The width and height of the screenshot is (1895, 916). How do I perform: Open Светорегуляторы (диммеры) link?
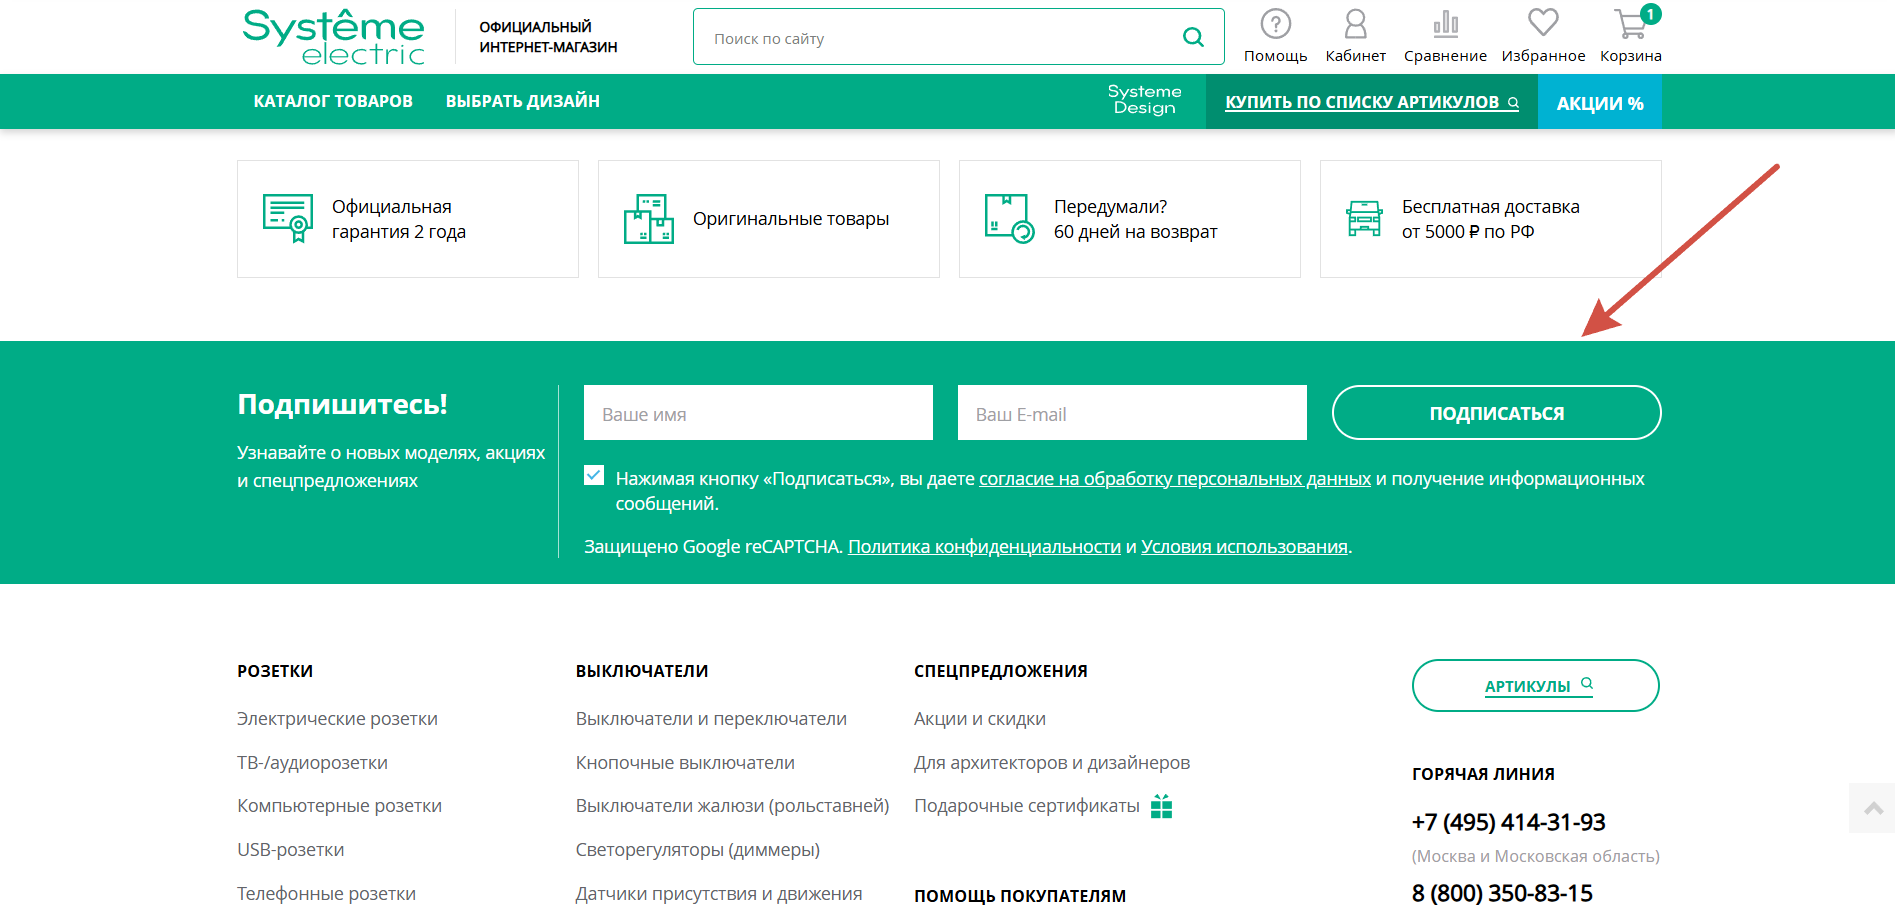pos(698,850)
